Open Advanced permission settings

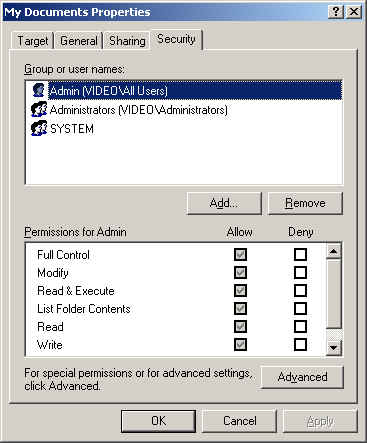pyautogui.click(x=302, y=377)
